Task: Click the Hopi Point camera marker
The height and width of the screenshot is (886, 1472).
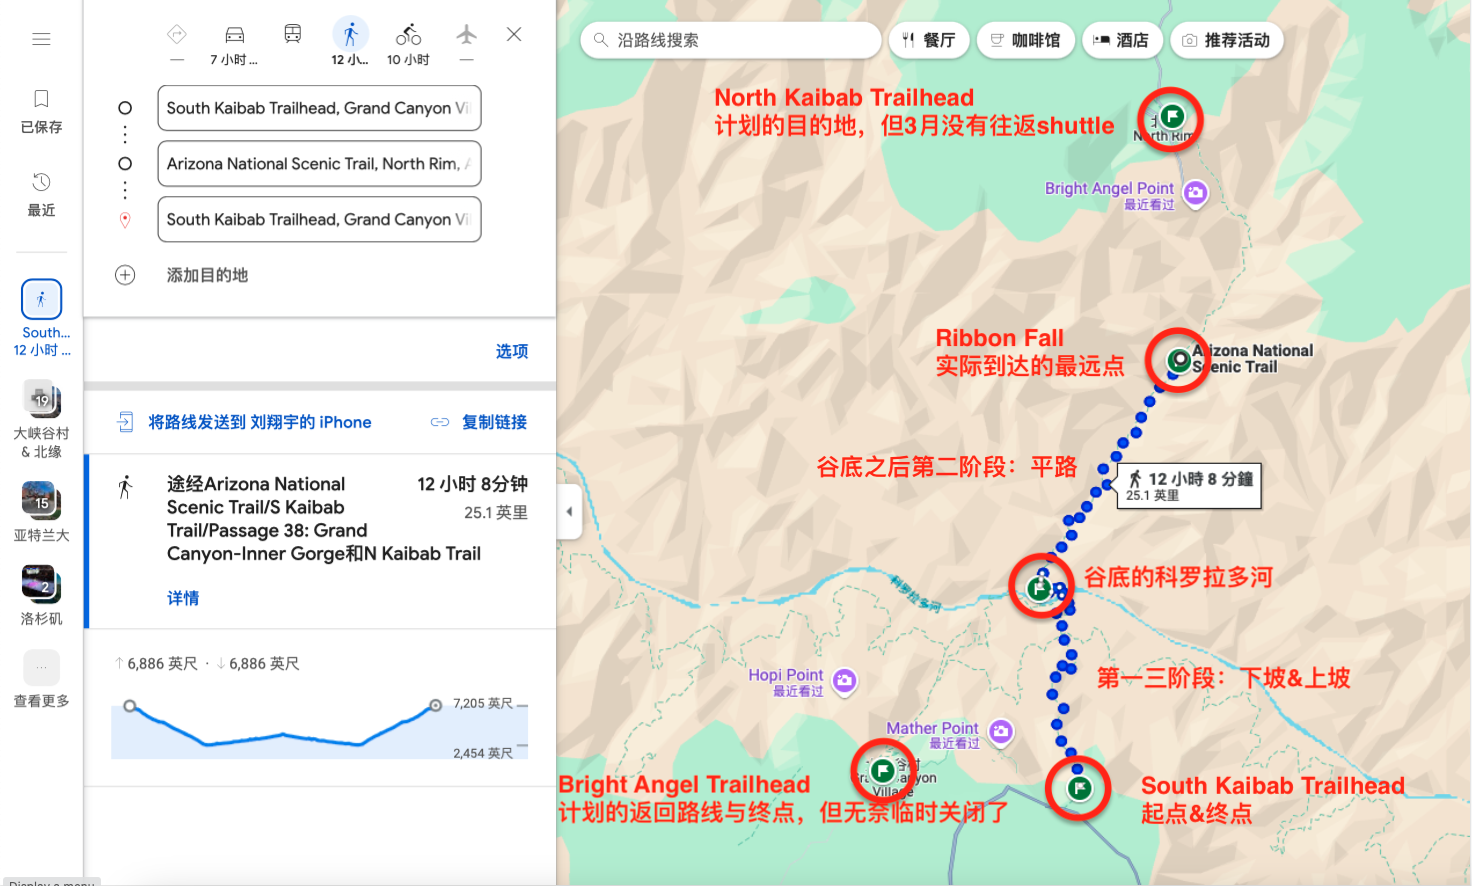Action: 845,680
